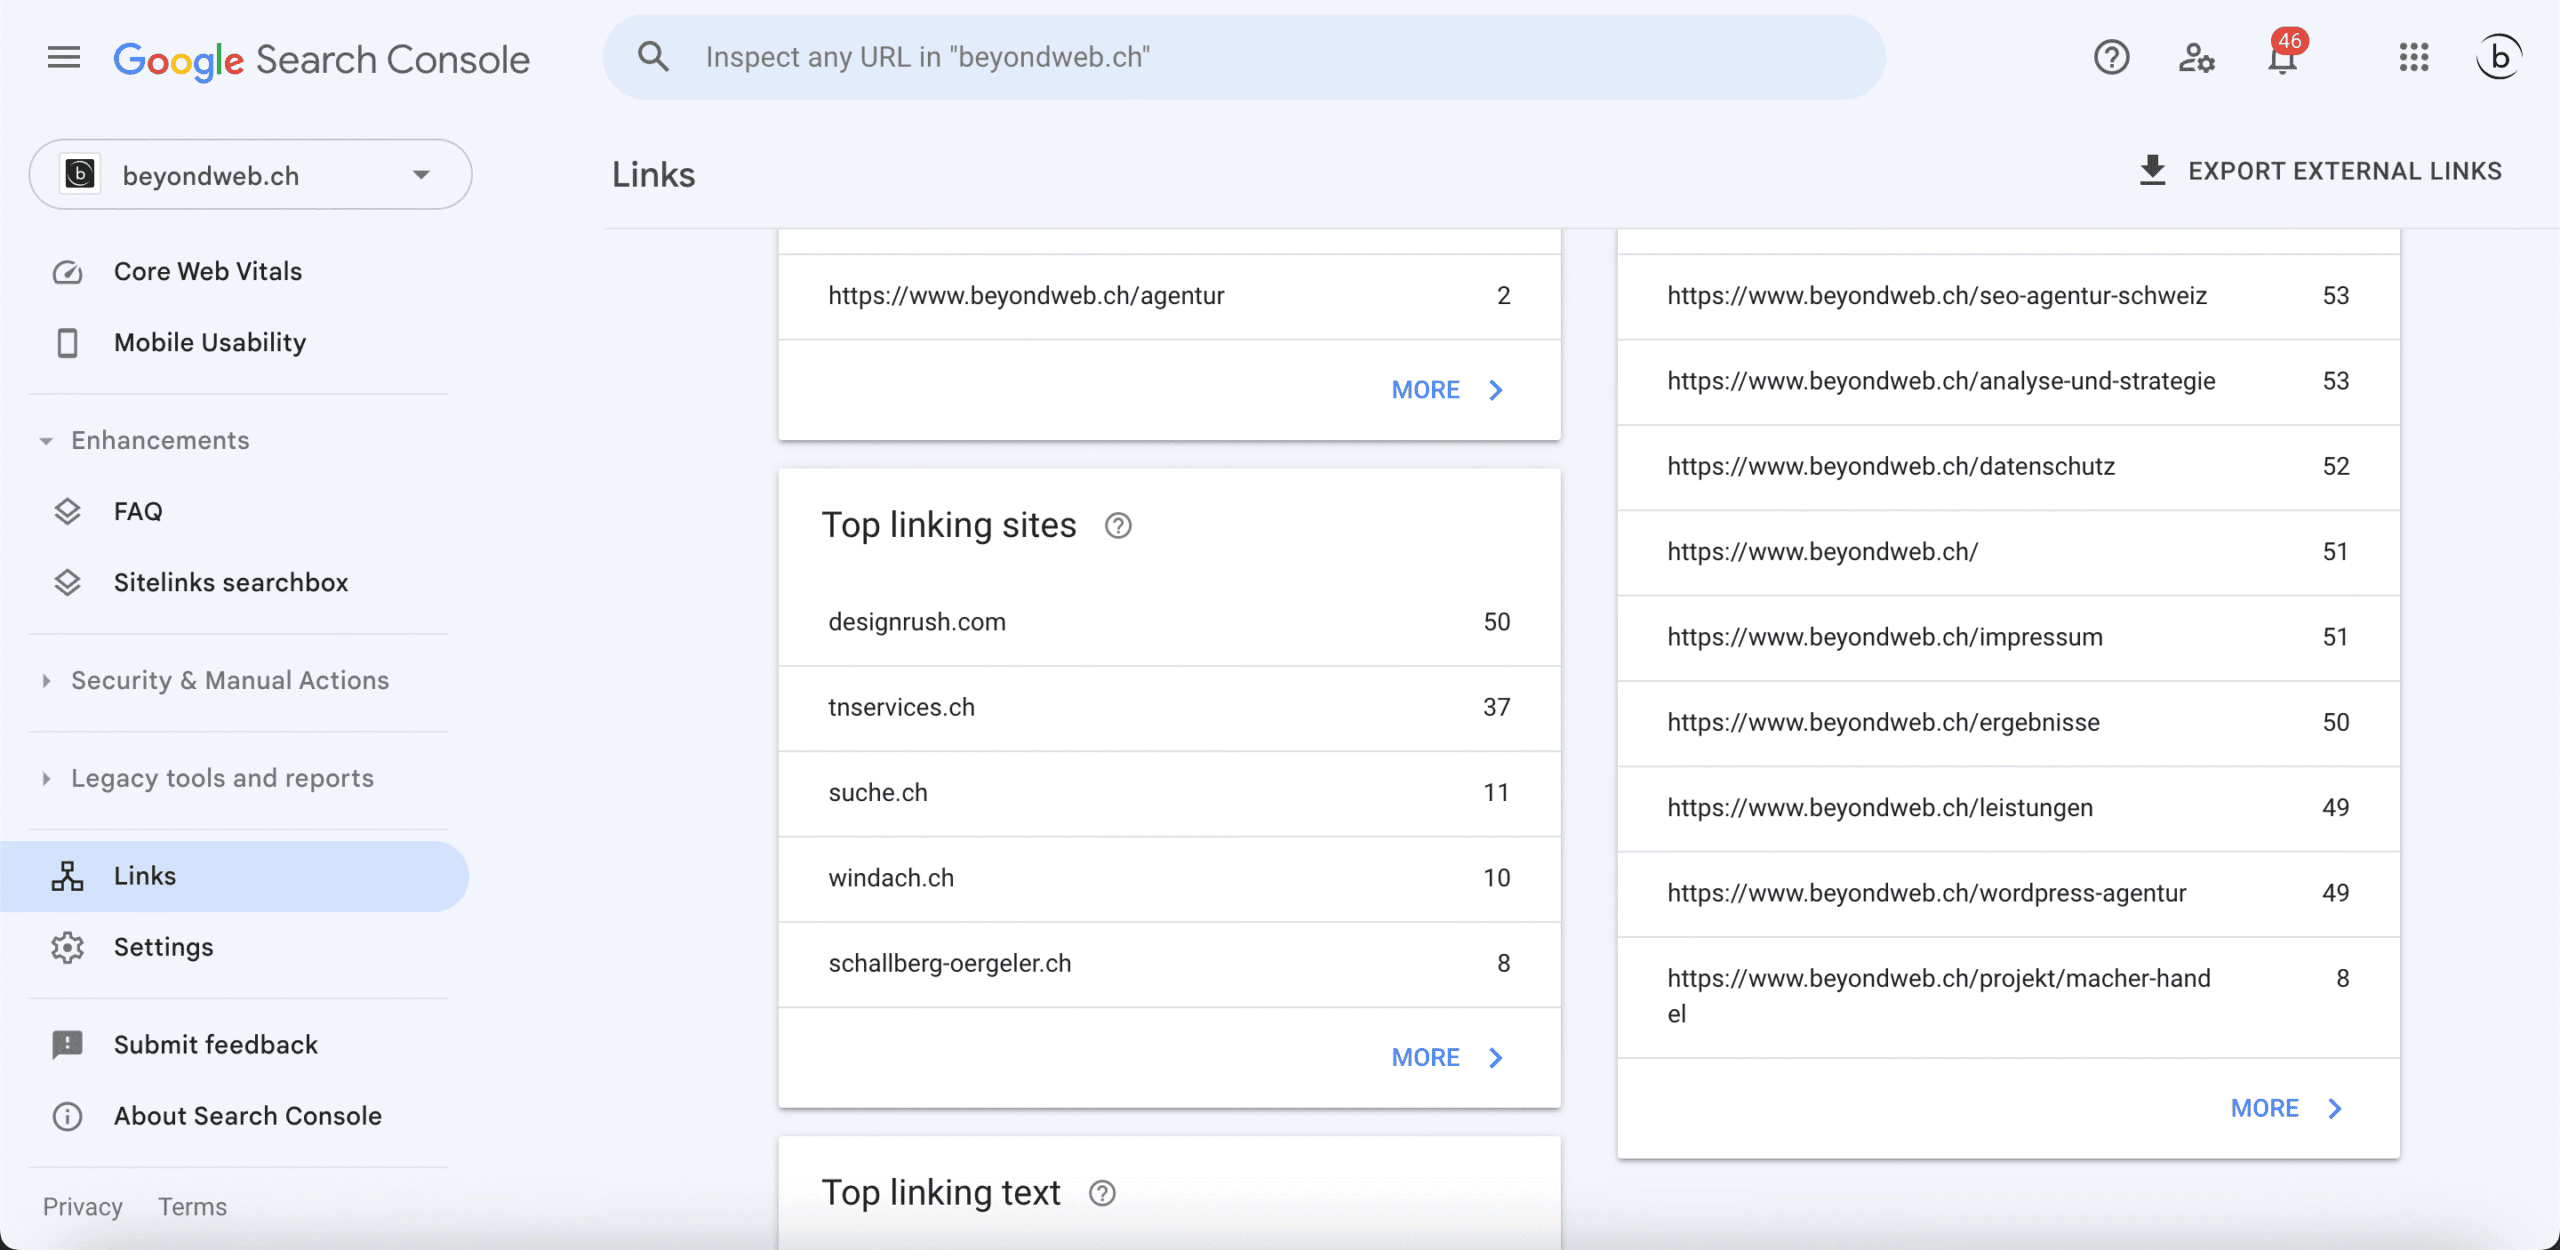
Task: Open MORE below the agentur row
Action: pyautogui.click(x=1447, y=390)
